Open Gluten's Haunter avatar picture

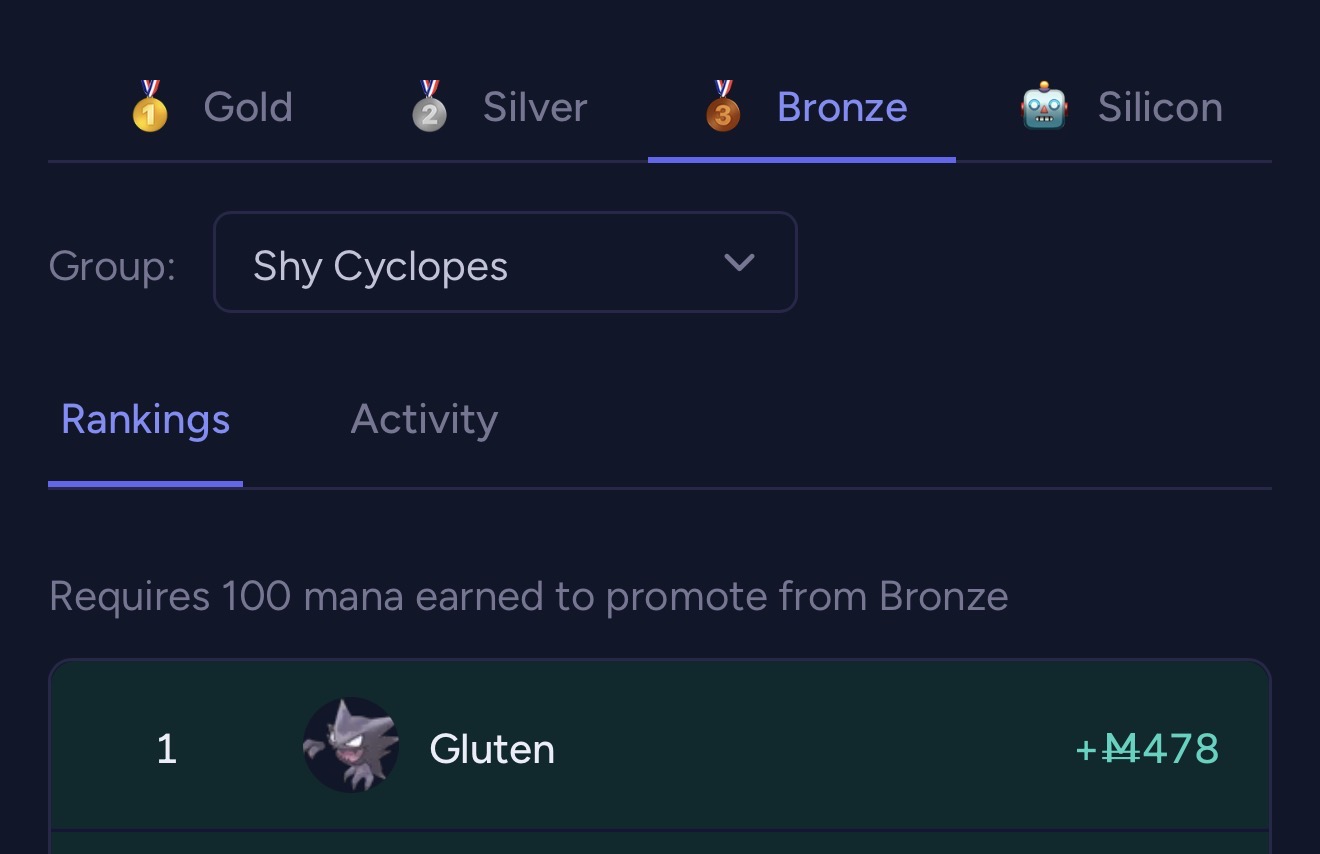(351, 745)
